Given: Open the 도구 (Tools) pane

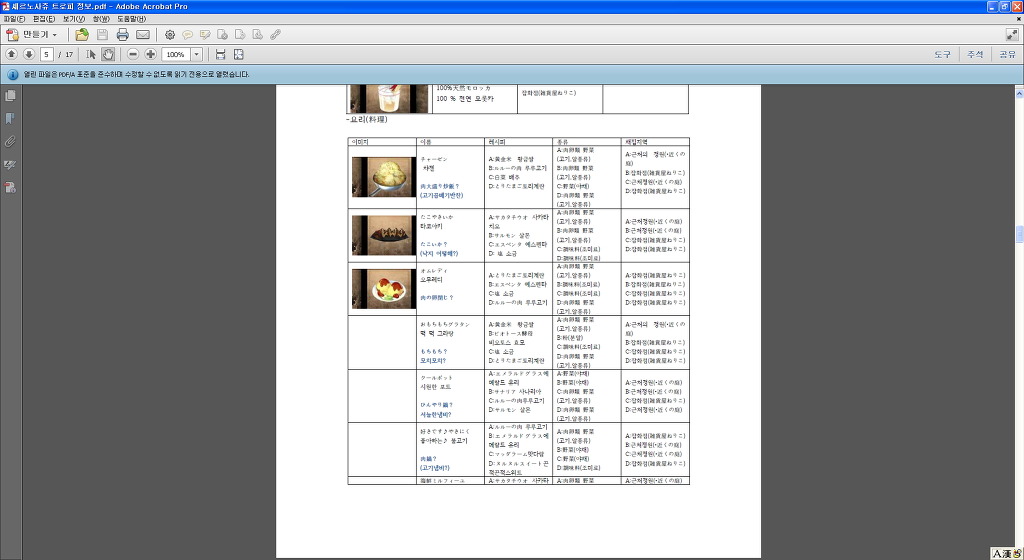Looking at the screenshot, I should click(942, 54).
